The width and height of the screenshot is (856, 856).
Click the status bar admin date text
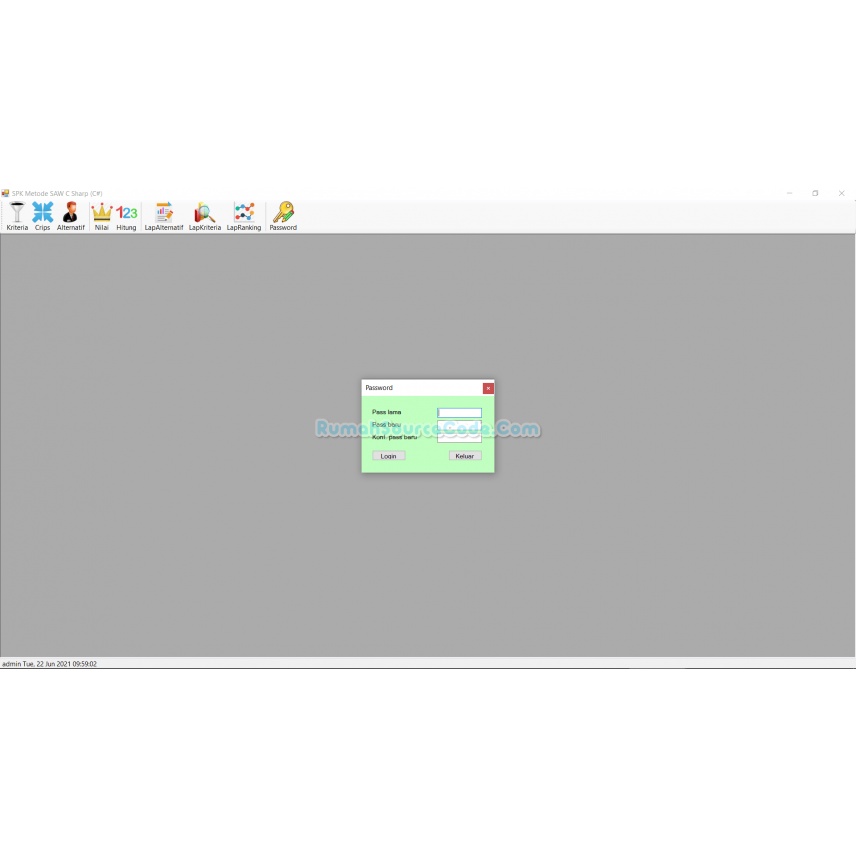(50, 664)
